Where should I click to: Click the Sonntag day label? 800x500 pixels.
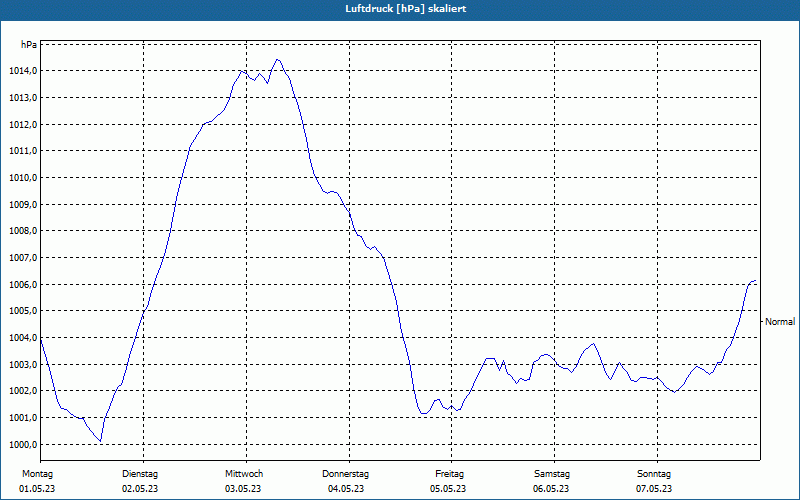pyautogui.click(x=654, y=474)
